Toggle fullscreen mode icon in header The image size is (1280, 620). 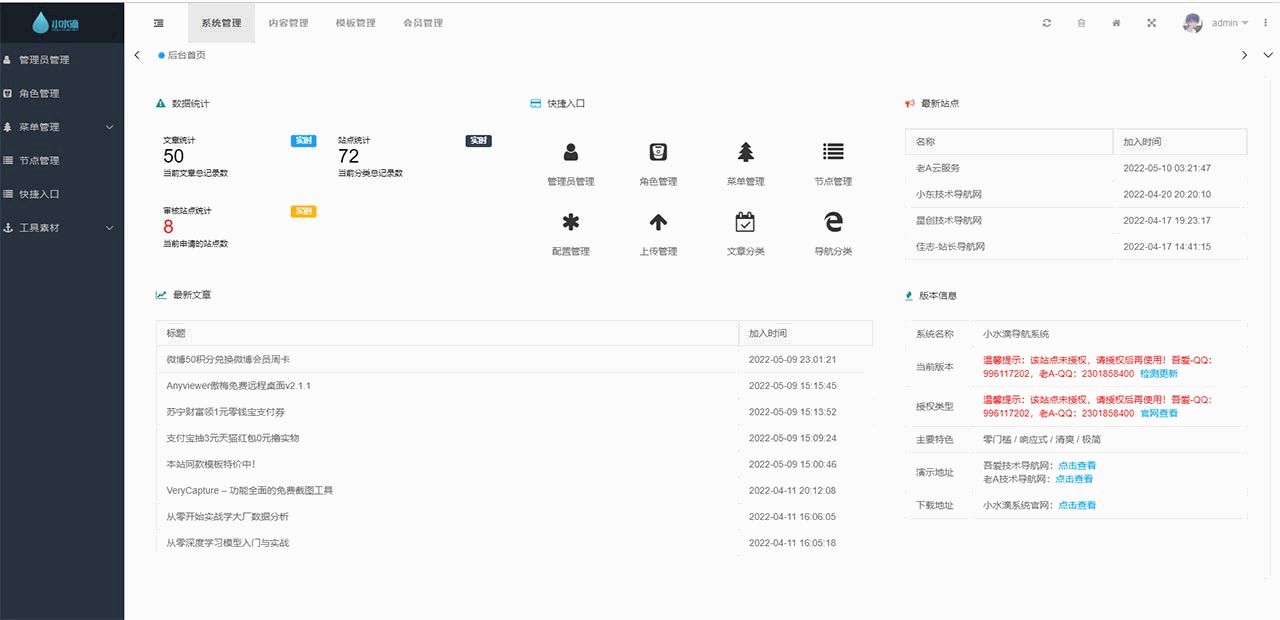1151,23
